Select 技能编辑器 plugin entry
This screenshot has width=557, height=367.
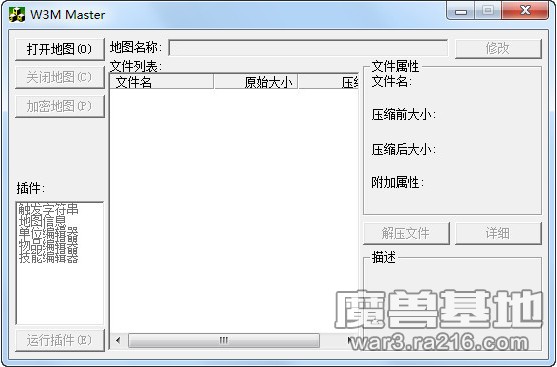[x=48, y=257]
